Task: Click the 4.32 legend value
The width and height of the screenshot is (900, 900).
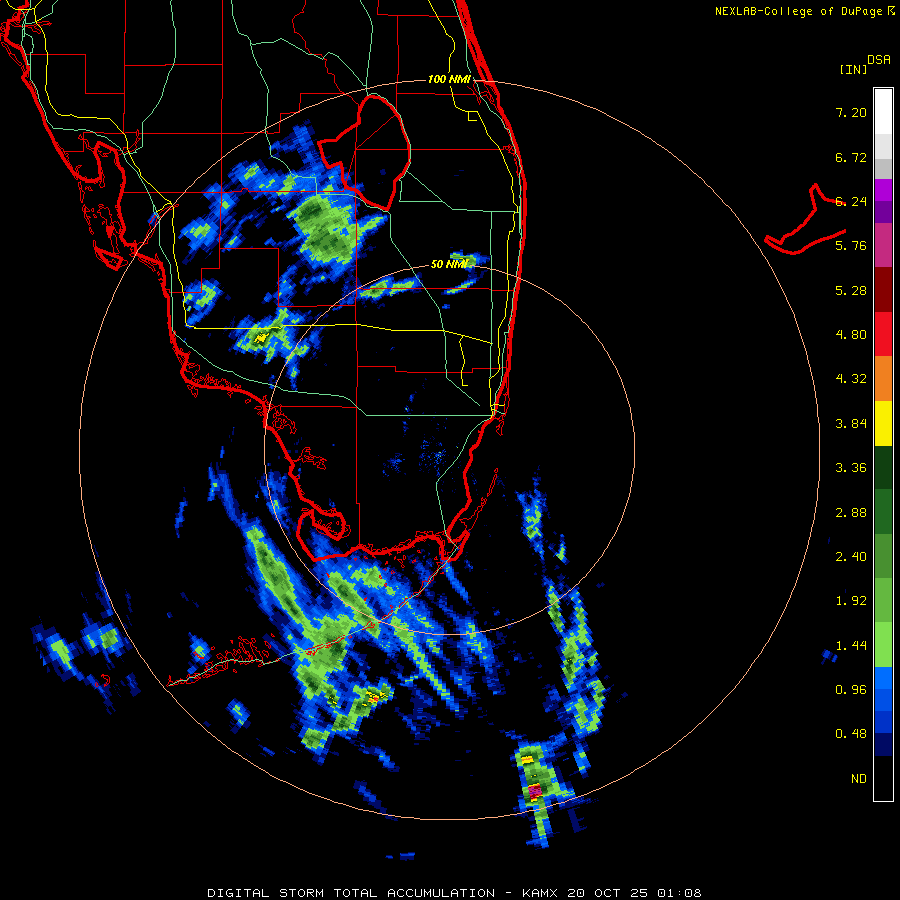Action: point(851,379)
